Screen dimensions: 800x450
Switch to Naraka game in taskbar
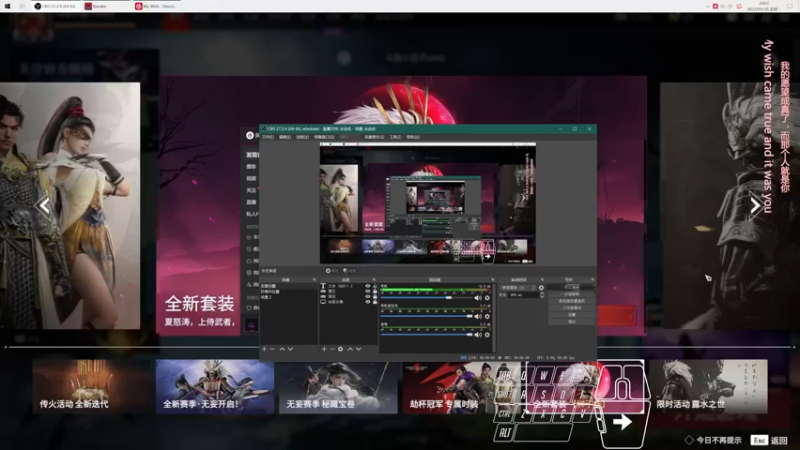point(106,6)
